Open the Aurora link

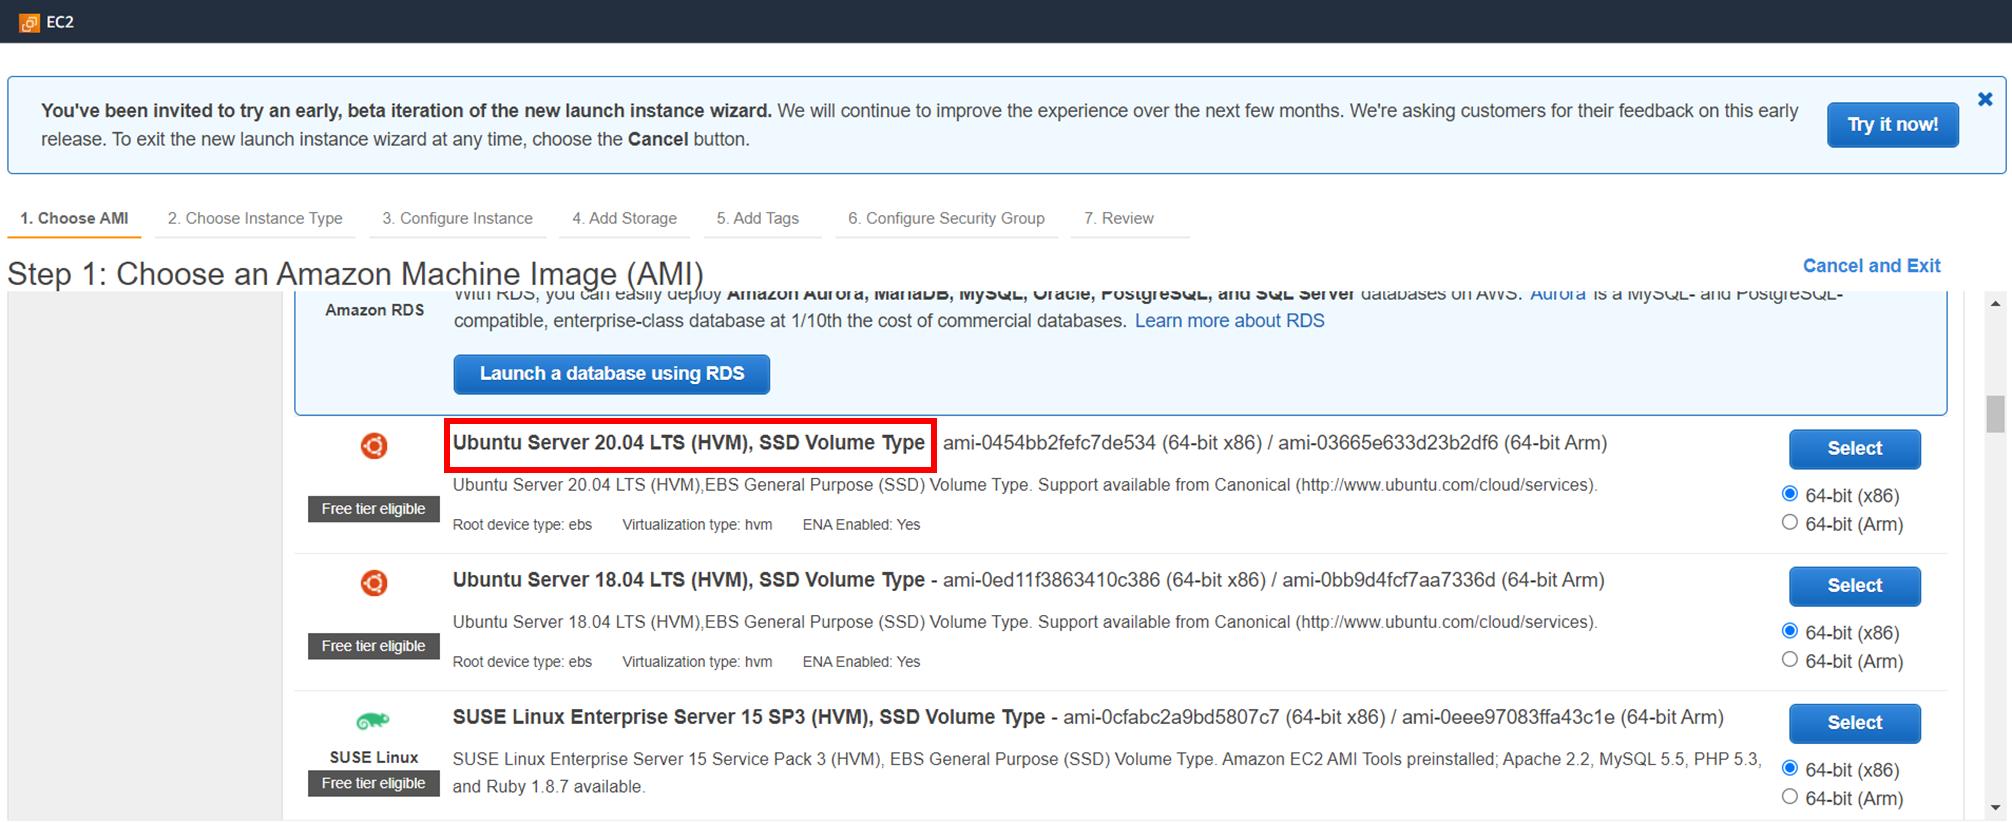pyautogui.click(x=1557, y=295)
